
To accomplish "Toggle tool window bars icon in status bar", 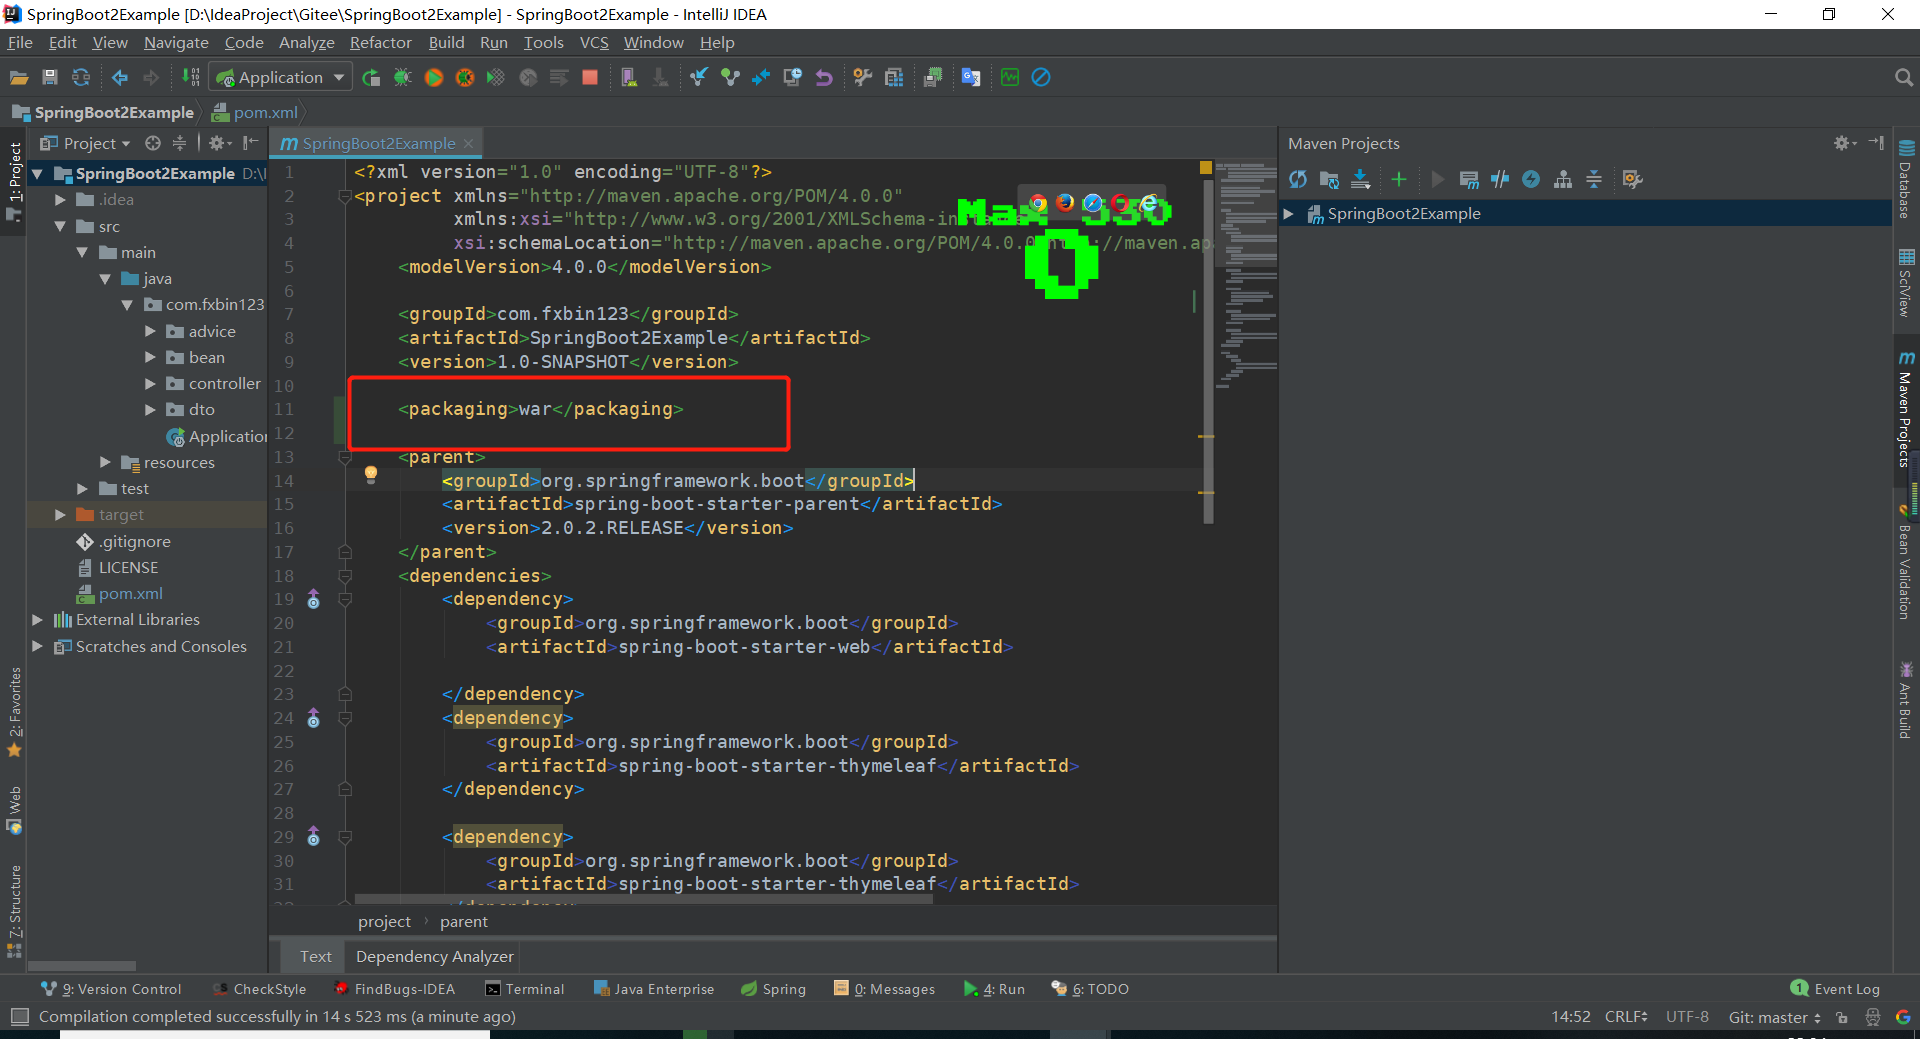I will [19, 1016].
